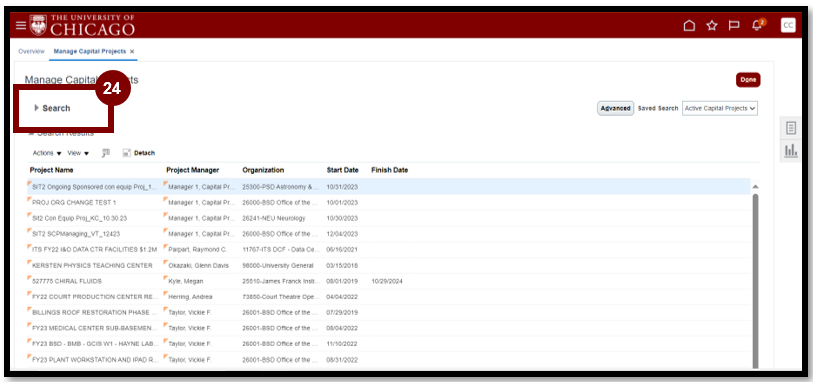Click organization 26241-NEU Neurology
813x382 pixels.
pyautogui.click(x=274, y=218)
